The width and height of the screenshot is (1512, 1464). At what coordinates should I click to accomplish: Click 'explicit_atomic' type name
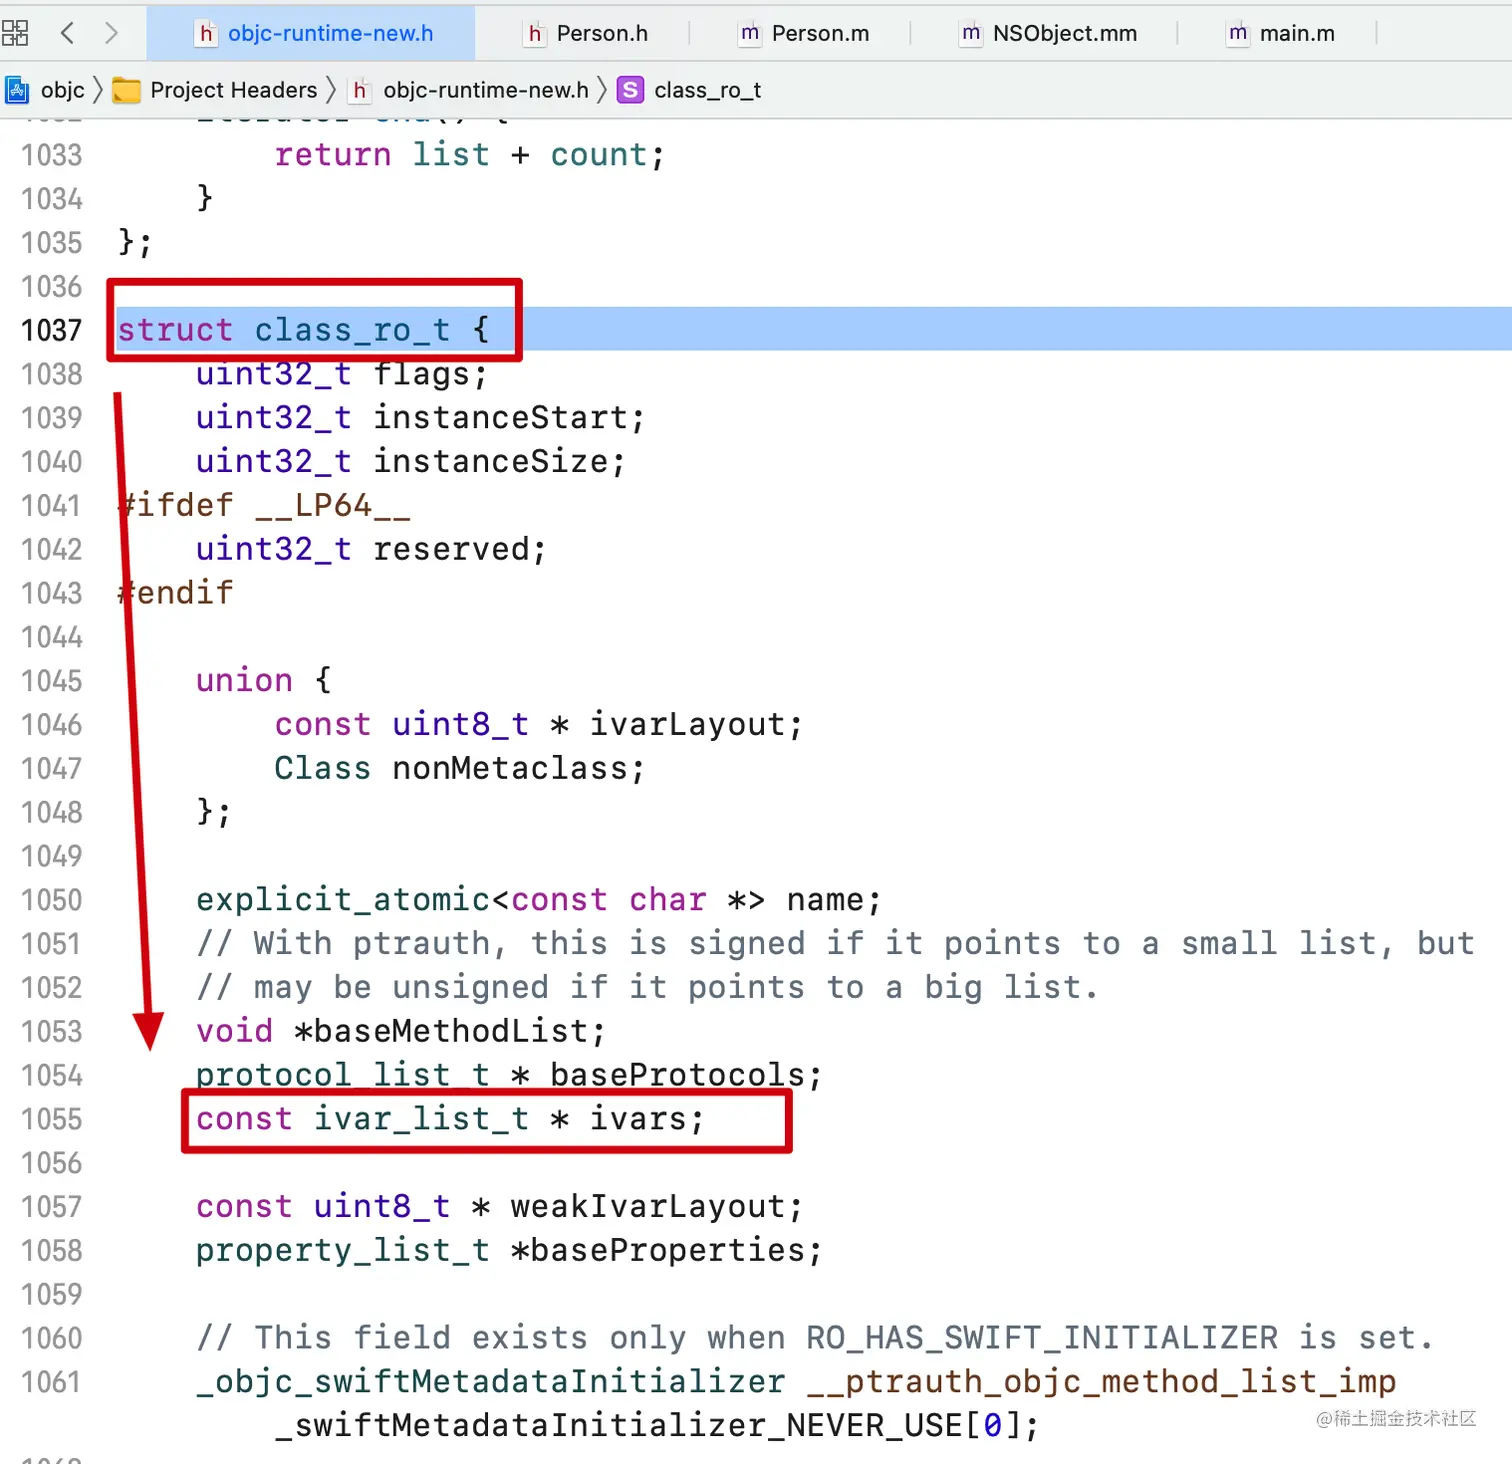coord(343,900)
